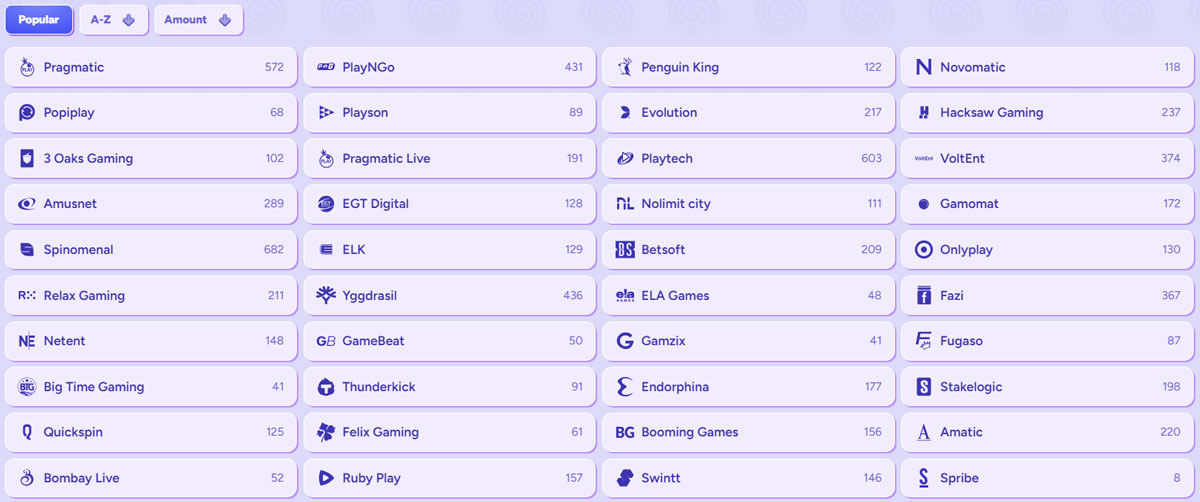This screenshot has width=1200, height=502.
Task: Click the Thunderkick helmet logo icon
Action: tap(326, 387)
